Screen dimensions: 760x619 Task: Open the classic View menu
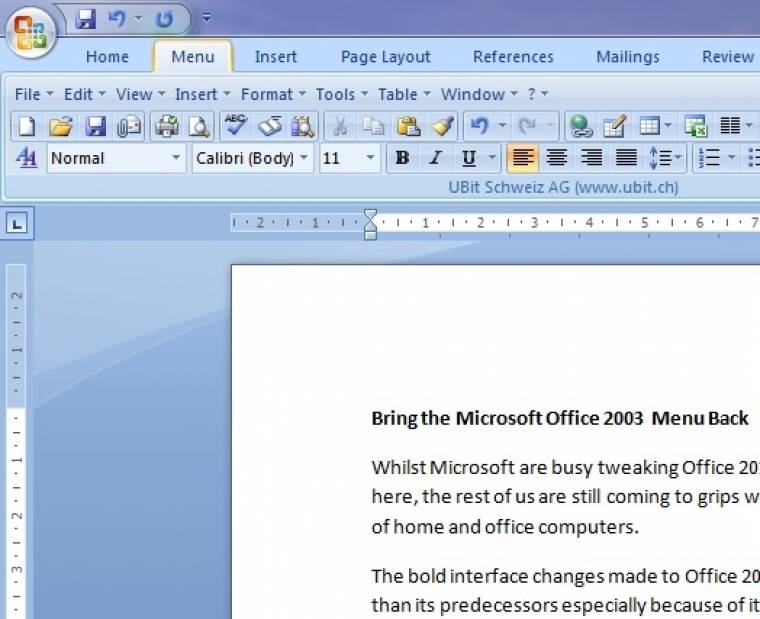click(140, 94)
